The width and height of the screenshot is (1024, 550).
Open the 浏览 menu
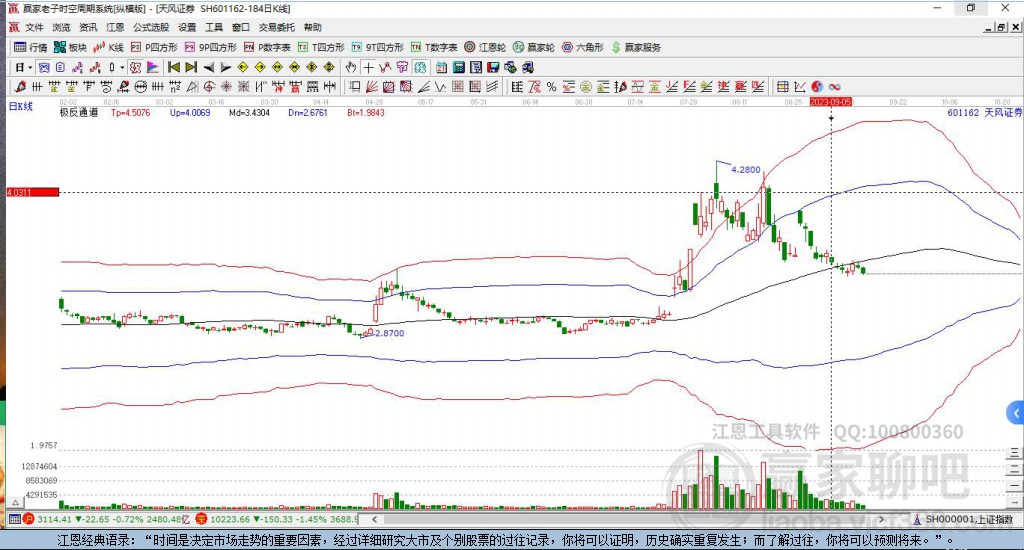click(61, 27)
